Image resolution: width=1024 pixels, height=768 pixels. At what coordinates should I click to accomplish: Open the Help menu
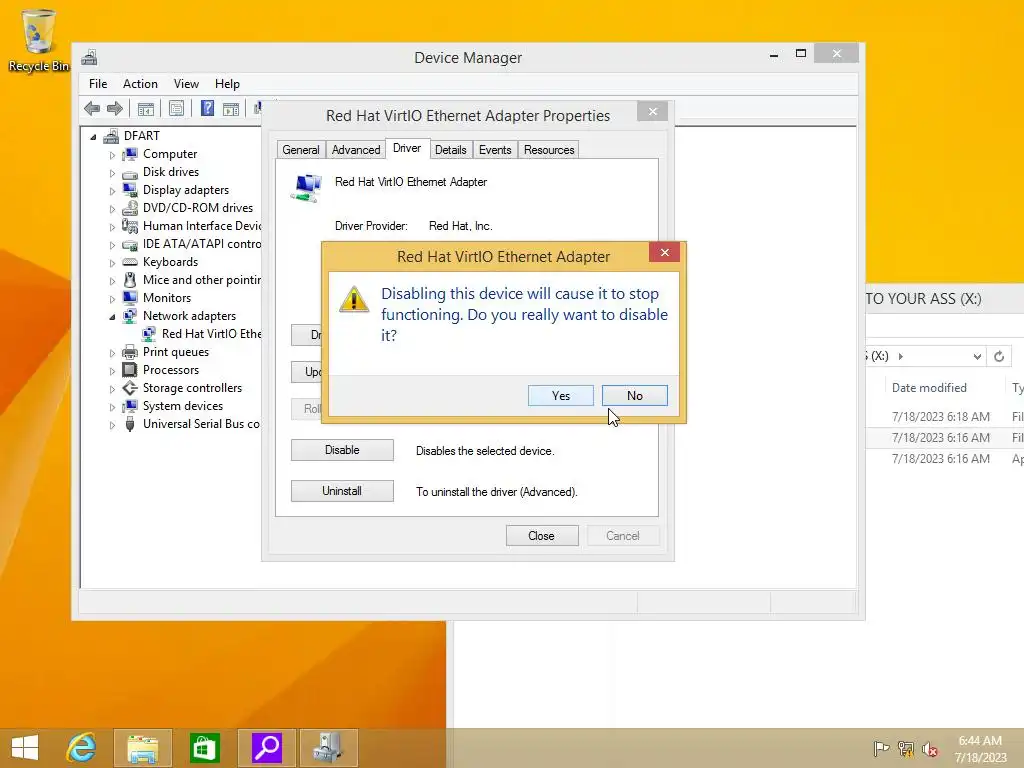pos(227,84)
